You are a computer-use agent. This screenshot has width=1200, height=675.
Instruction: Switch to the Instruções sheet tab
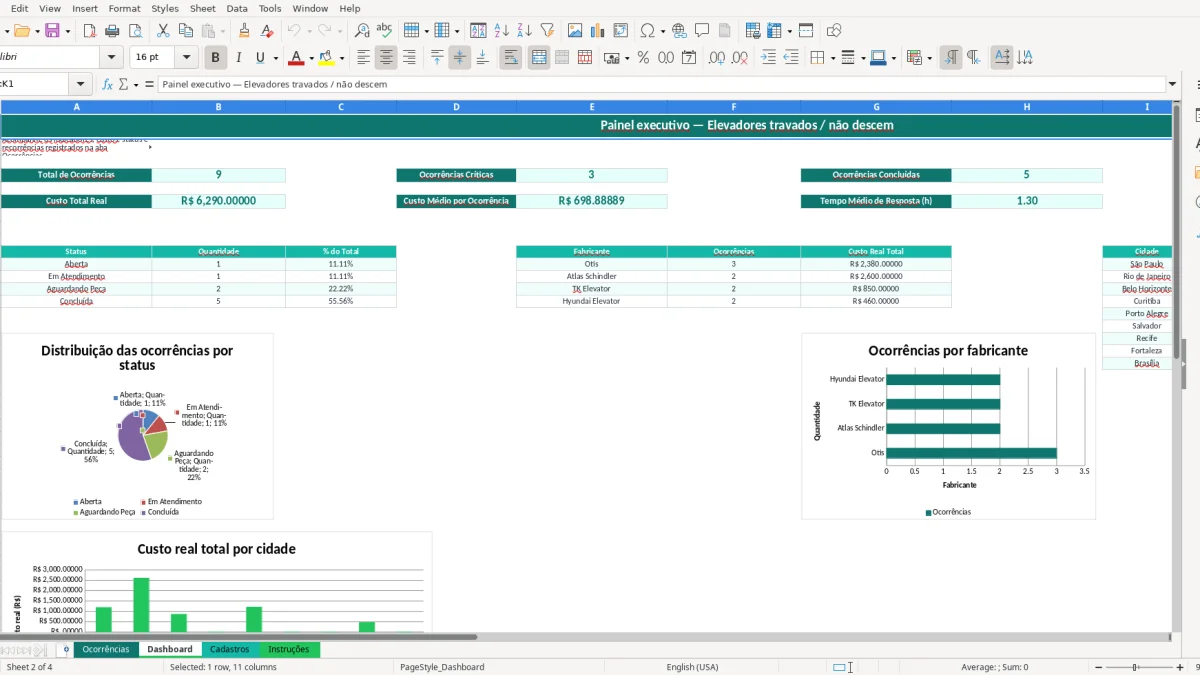coord(289,649)
